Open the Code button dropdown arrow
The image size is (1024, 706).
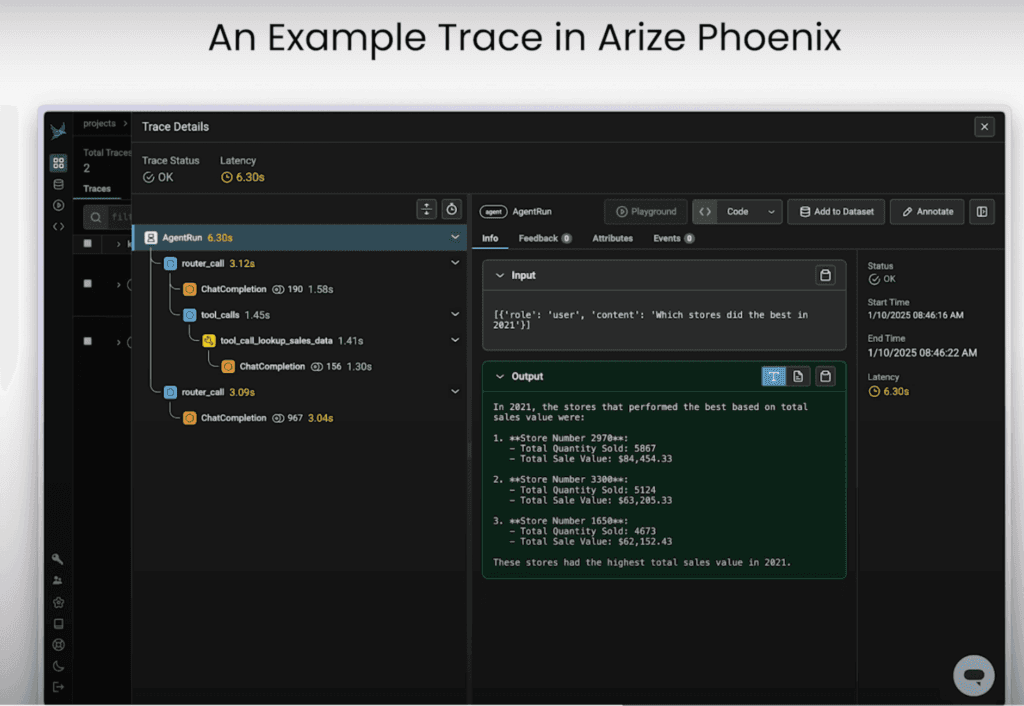tap(771, 212)
